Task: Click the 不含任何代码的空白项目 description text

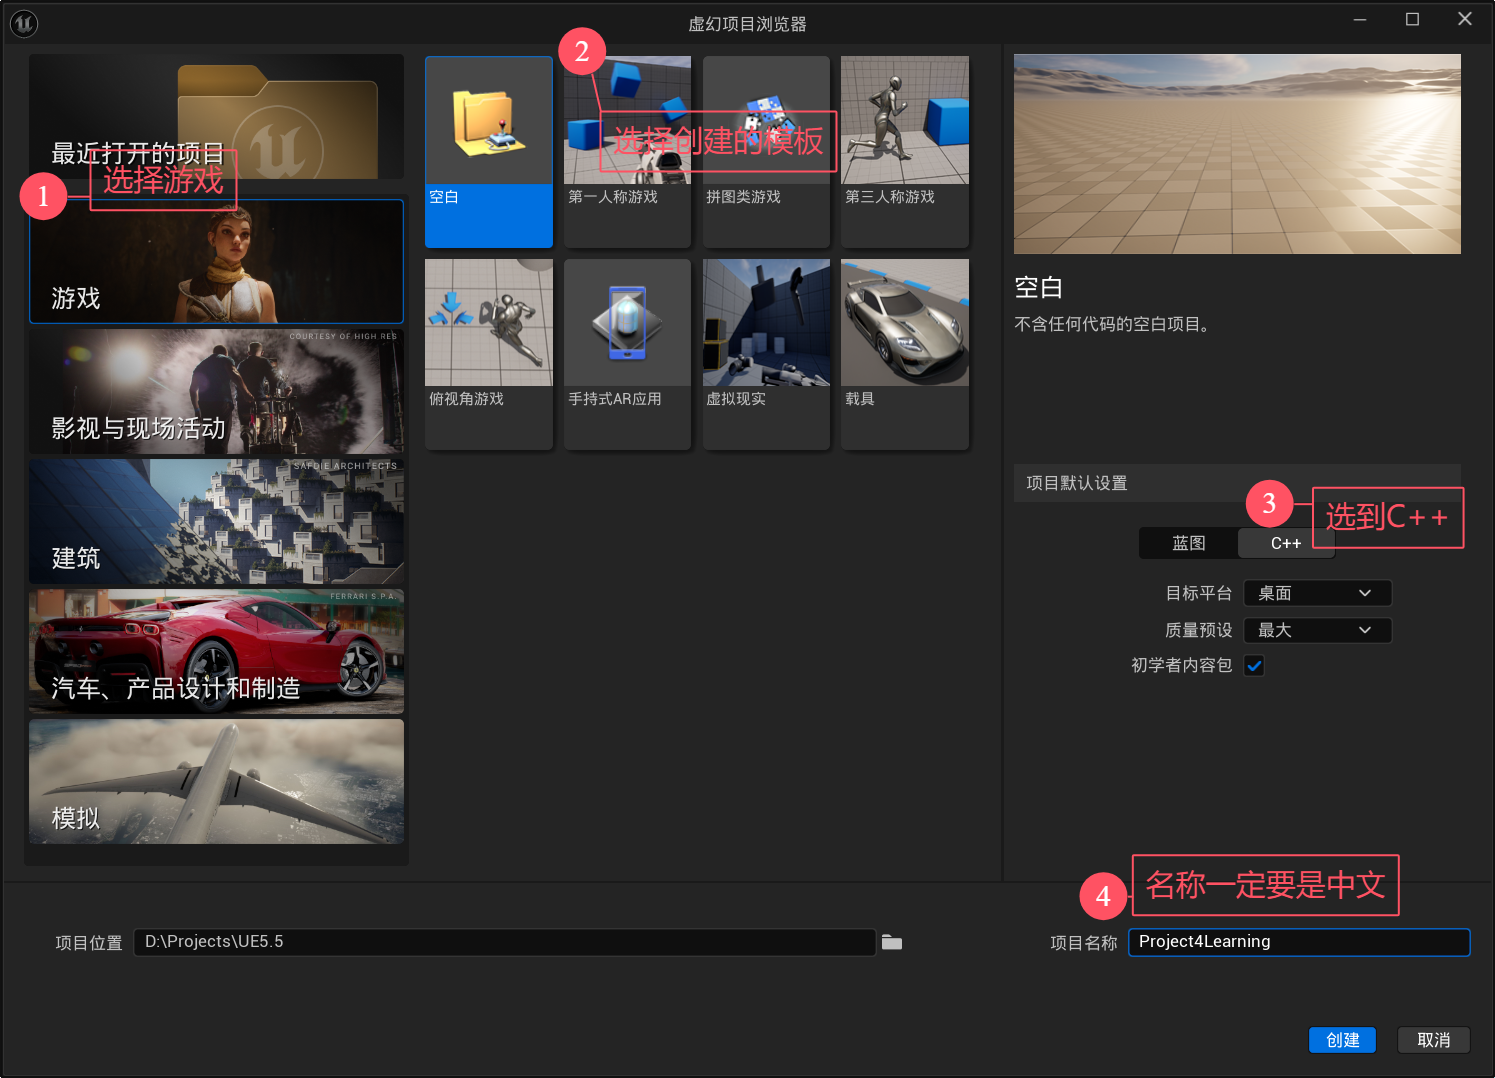Action: coord(1115,324)
